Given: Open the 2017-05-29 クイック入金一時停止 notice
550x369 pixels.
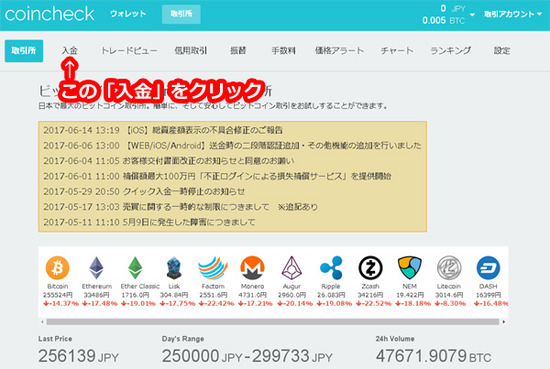Looking at the screenshot, I should tap(144, 192).
